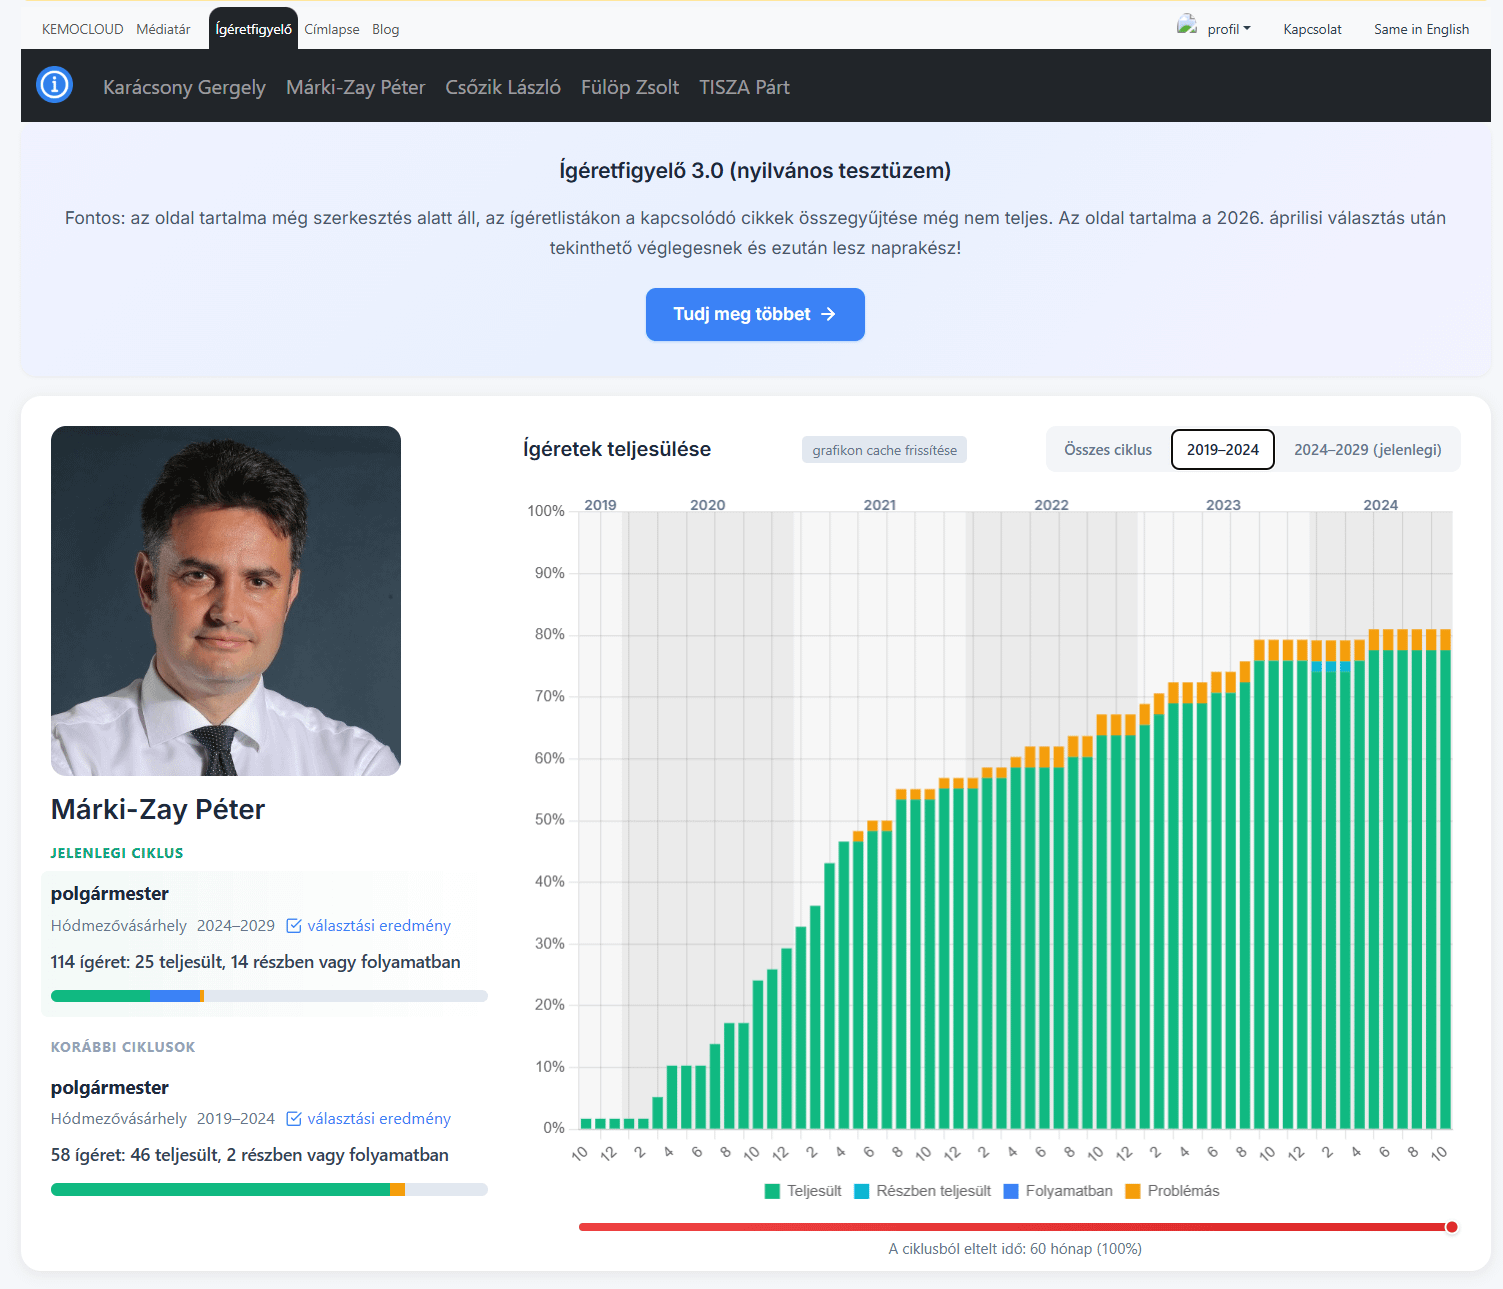The image size is (1503, 1289).
Task: Open the TISZA Párt page
Action: tap(744, 87)
